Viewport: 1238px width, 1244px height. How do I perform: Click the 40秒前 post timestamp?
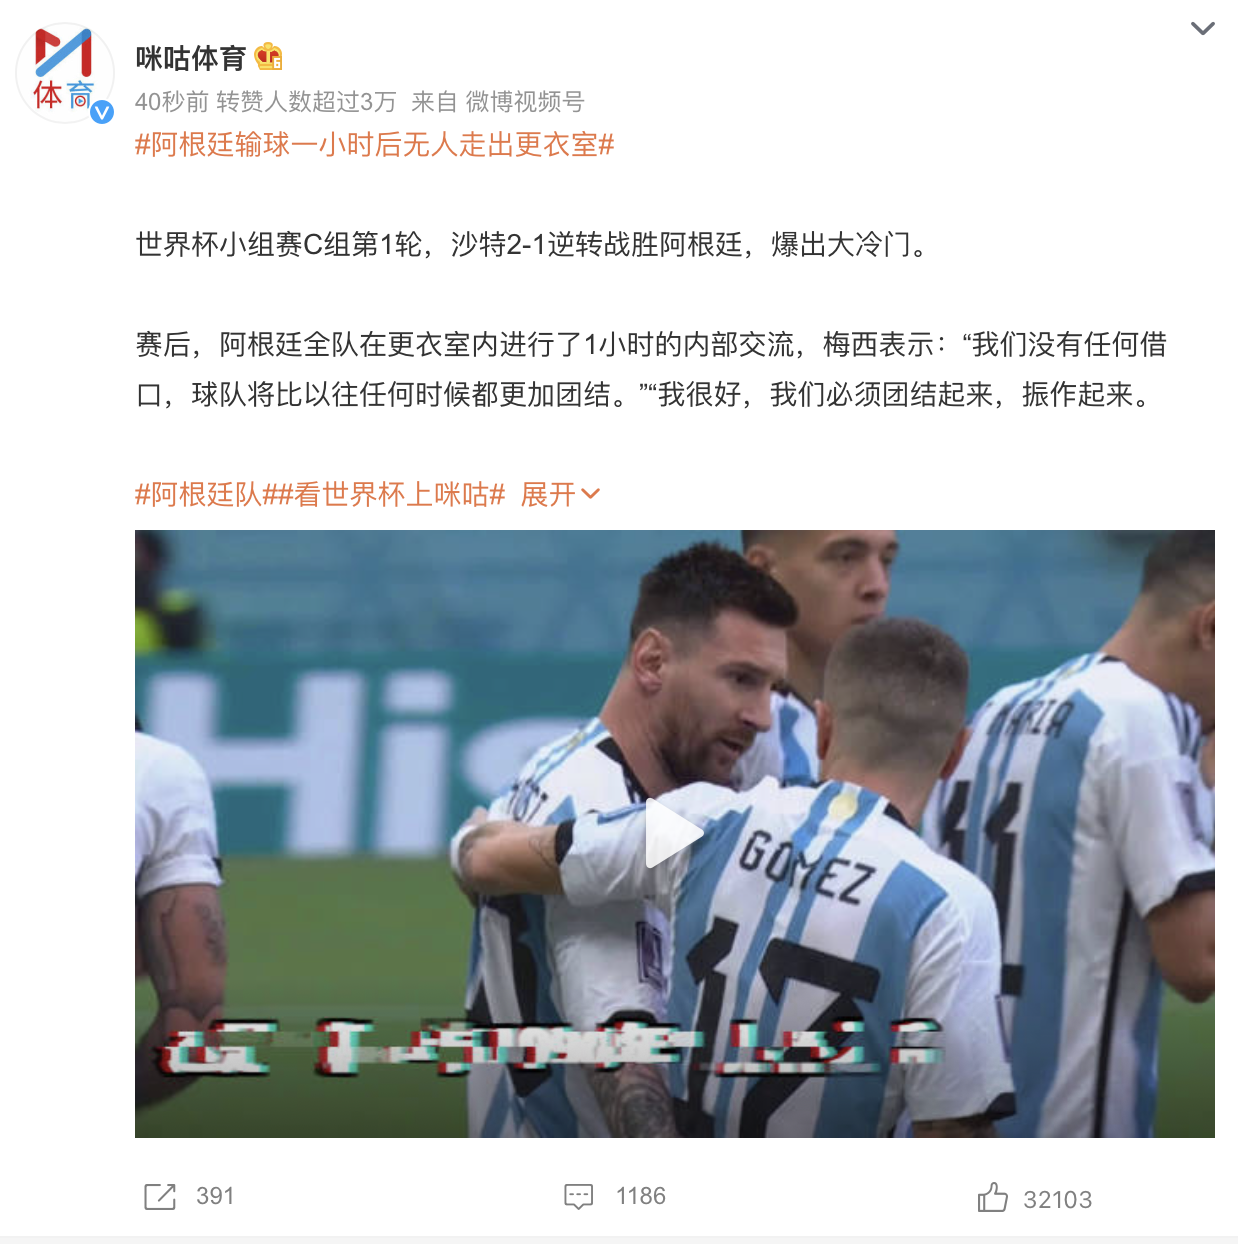pos(172,102)
